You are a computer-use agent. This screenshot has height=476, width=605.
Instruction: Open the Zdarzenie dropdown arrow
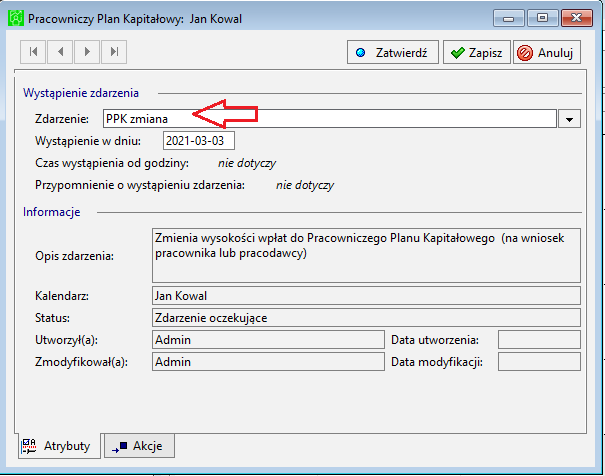[569, 119]
